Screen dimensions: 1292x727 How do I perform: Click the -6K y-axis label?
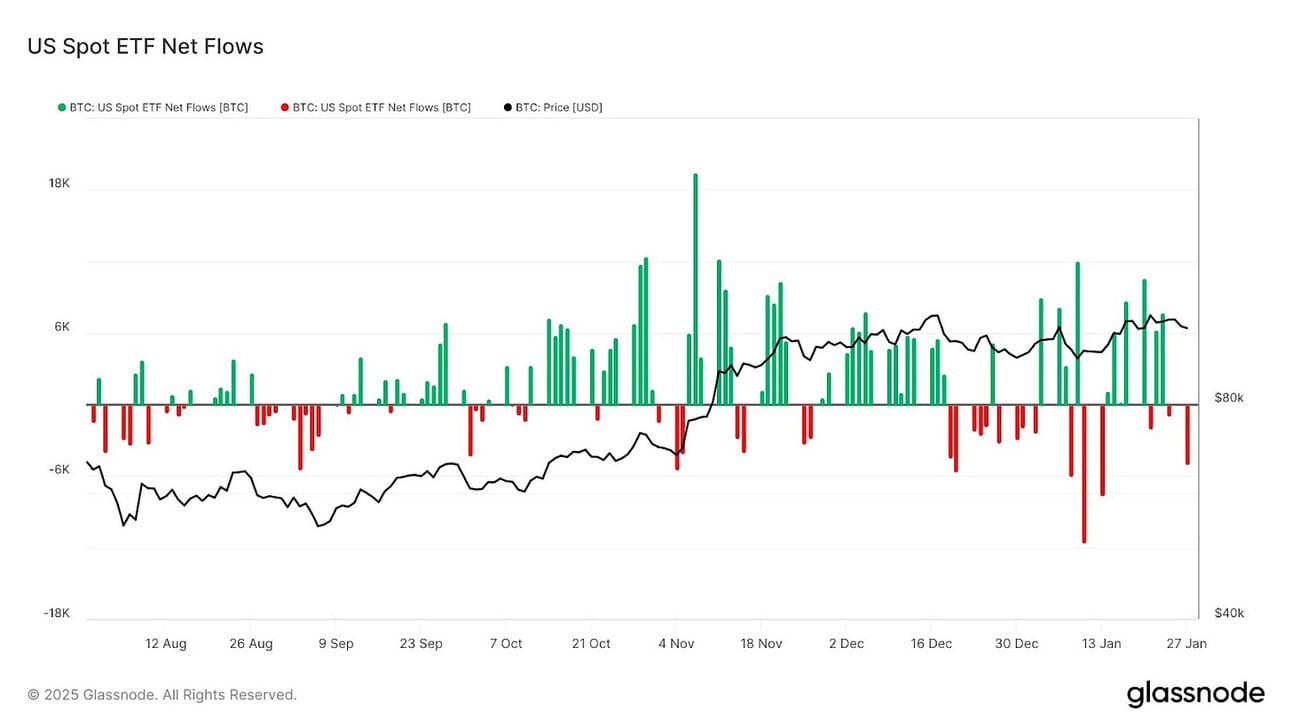60,470
